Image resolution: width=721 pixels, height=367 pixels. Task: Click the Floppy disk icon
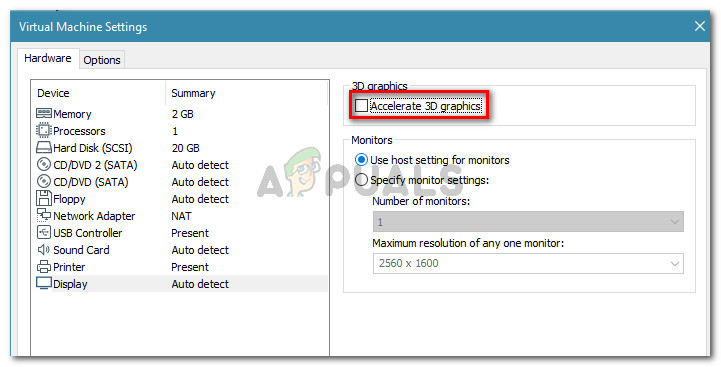[x=44, y=198]
